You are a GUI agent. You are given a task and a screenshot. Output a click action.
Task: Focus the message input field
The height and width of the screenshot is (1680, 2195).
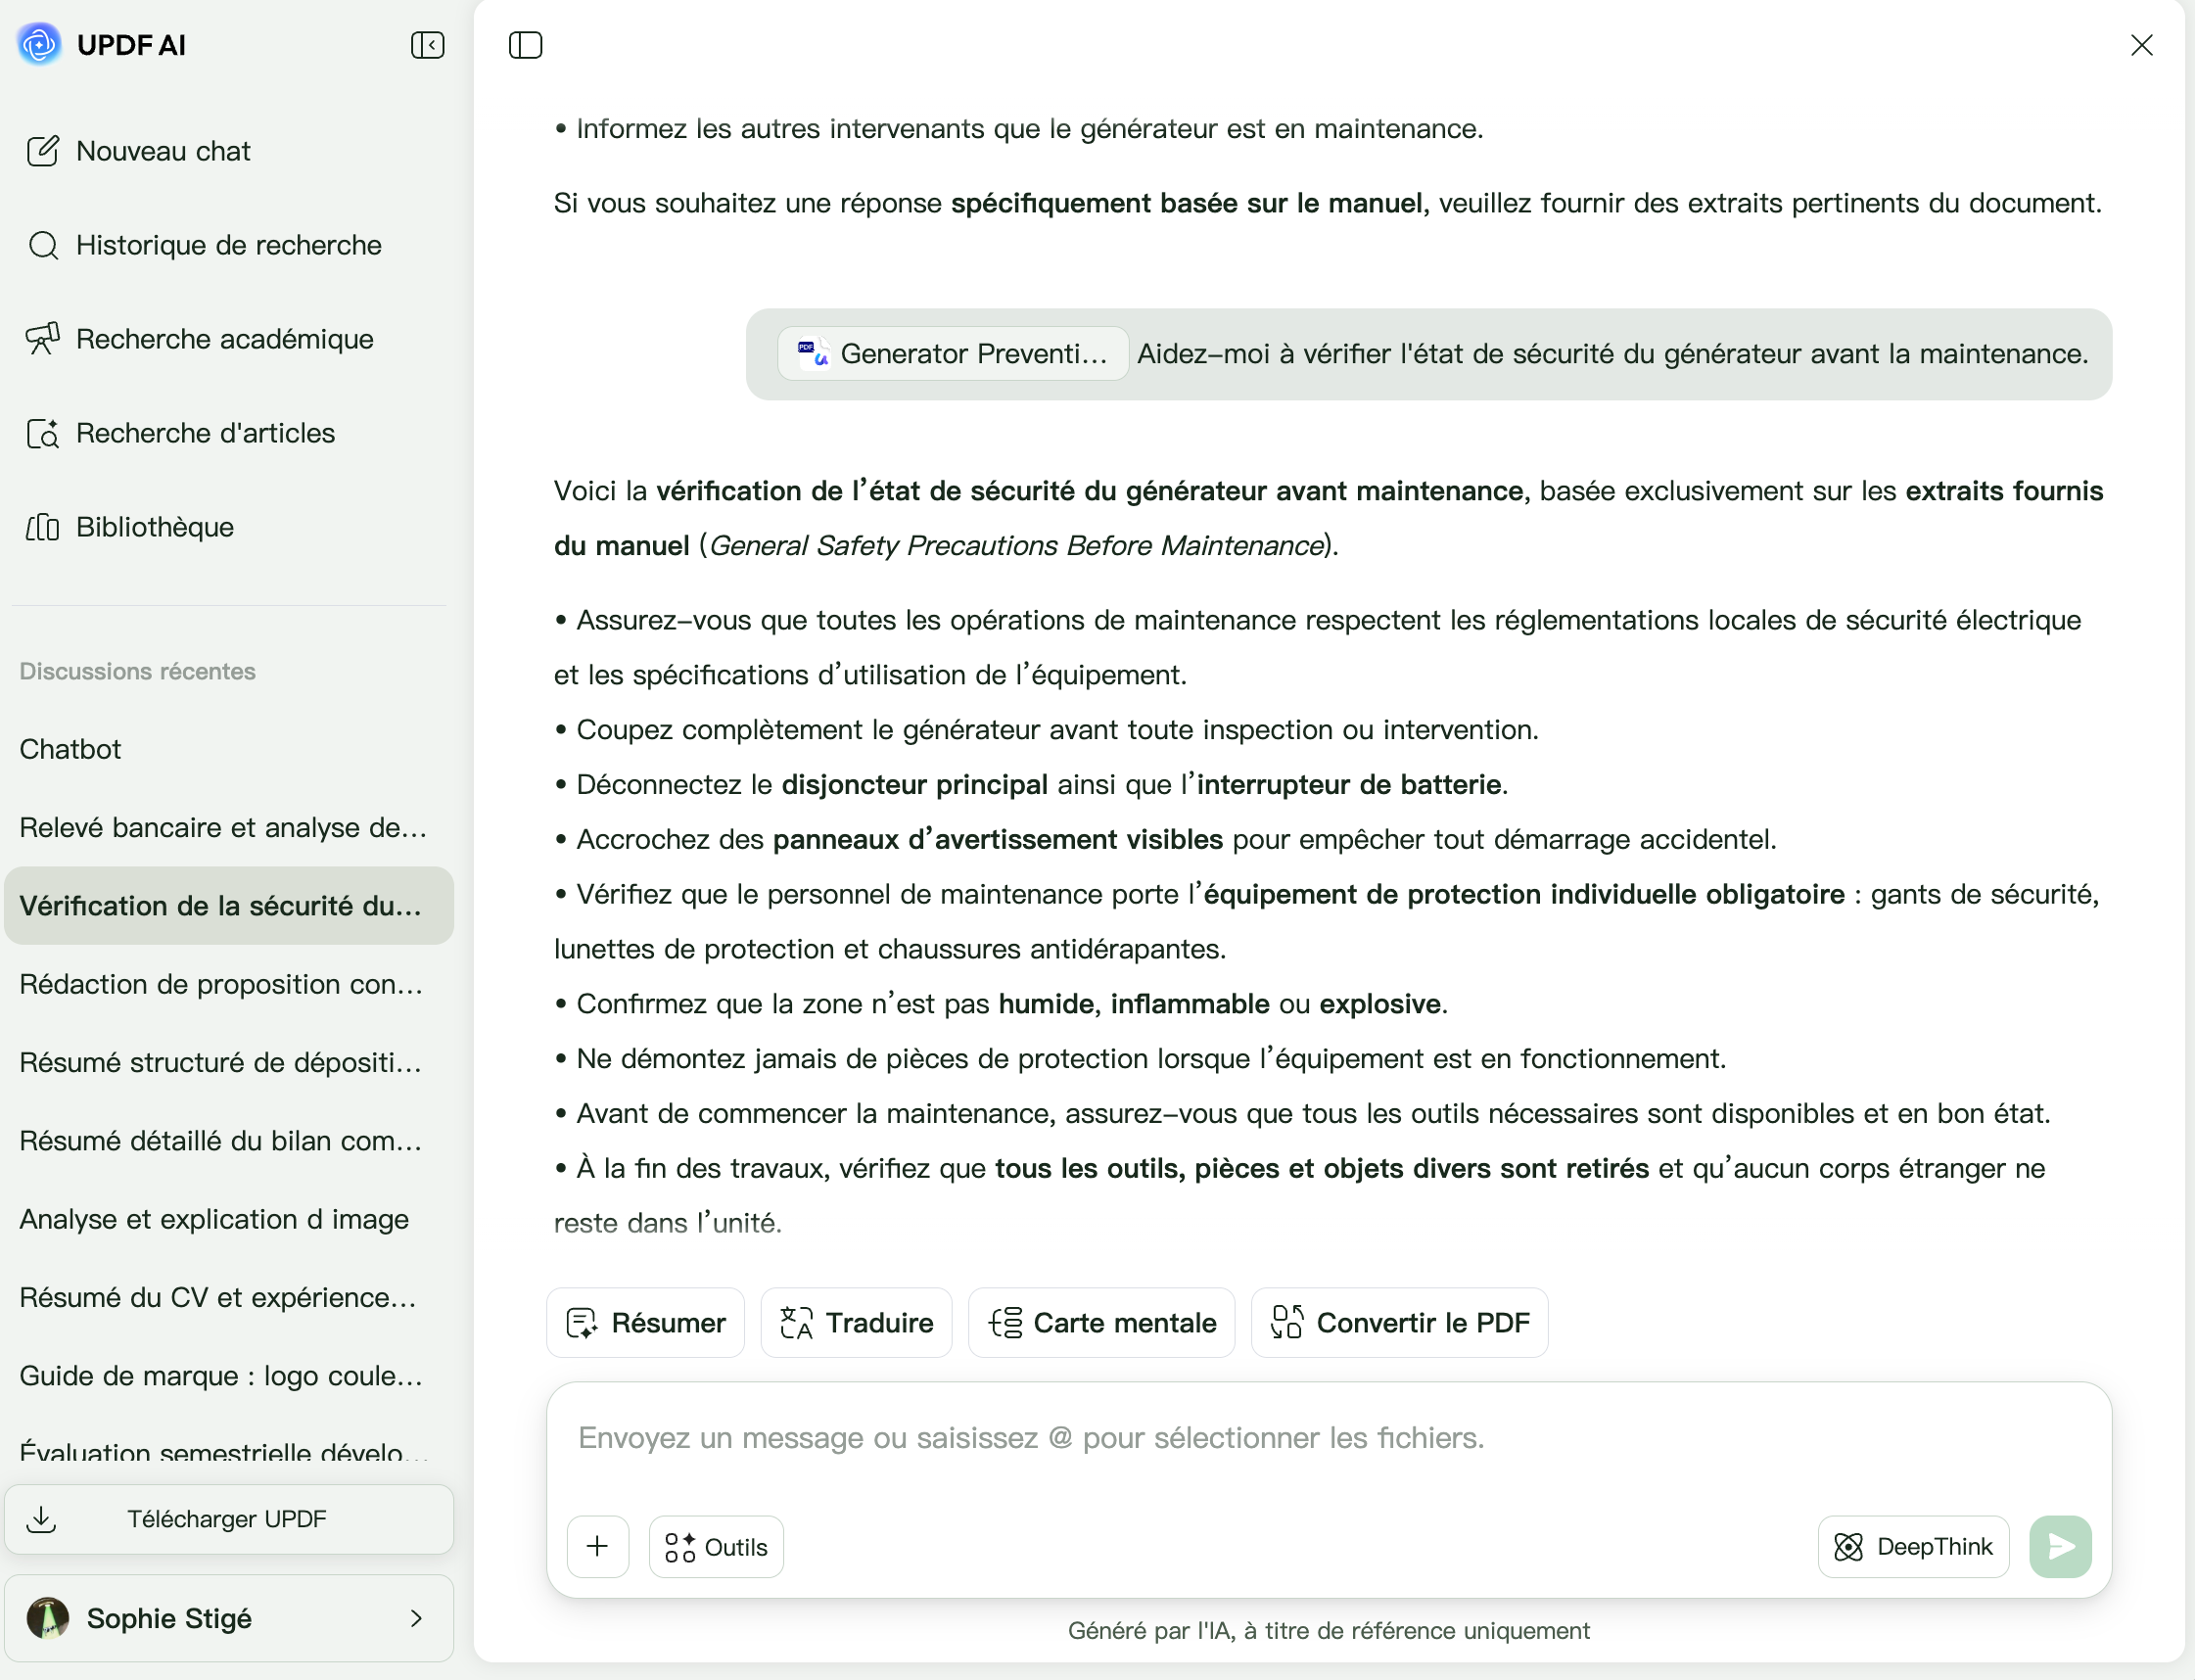click(1328, 1438)
